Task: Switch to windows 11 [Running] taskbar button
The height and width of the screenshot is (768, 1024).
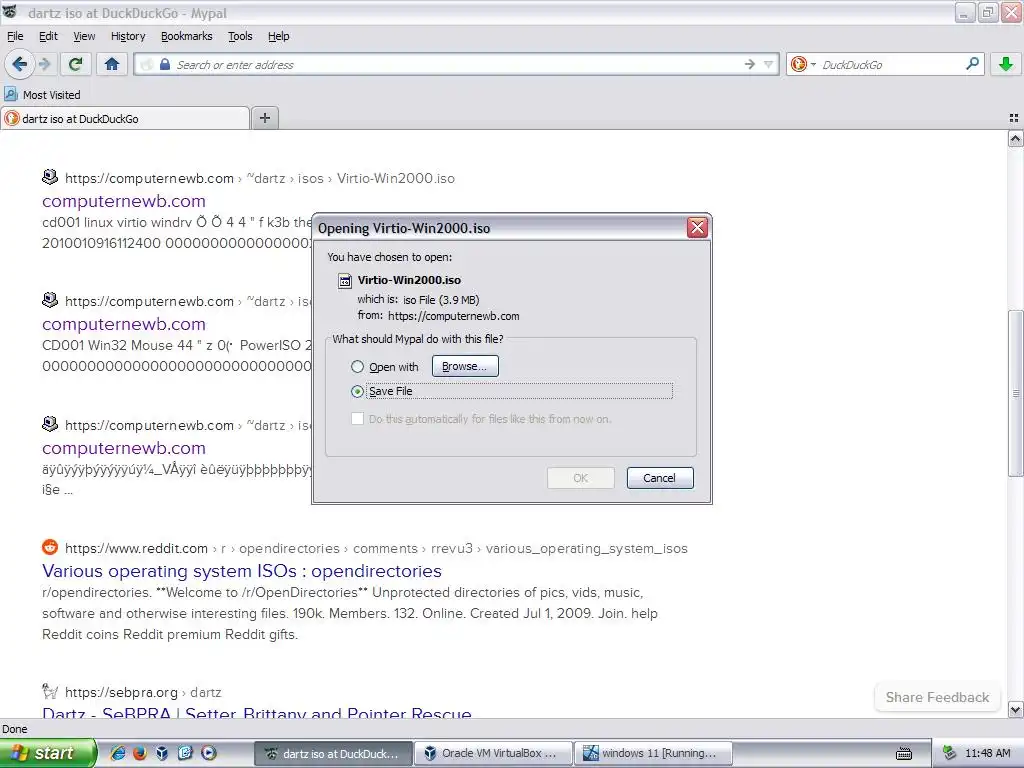Action: 653,753
